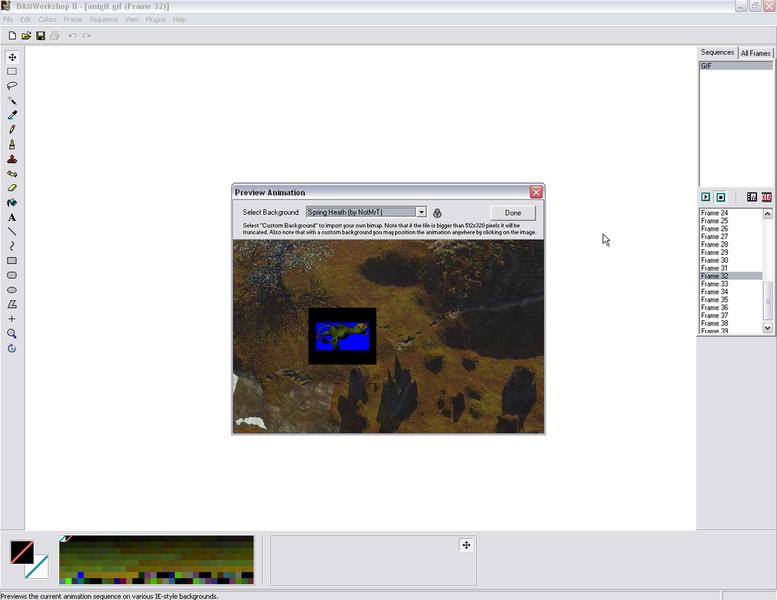This screenshot has height=600, width=777.
Task: Select the Paint Bucket fill tool
Action: click(12, 203)
